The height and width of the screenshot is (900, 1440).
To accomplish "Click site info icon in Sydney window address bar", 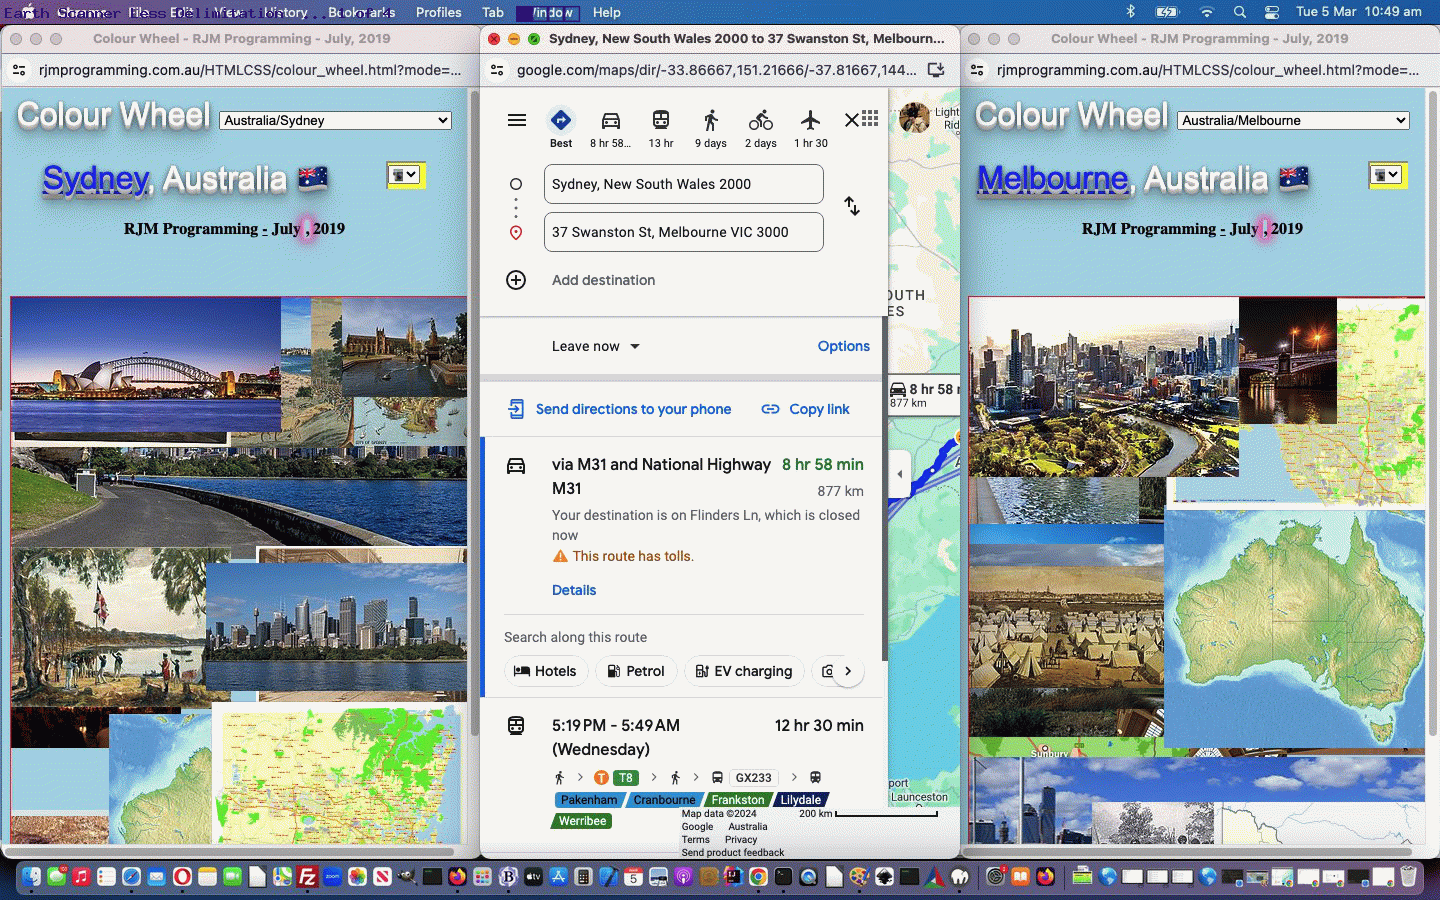I will pos(19,70).
